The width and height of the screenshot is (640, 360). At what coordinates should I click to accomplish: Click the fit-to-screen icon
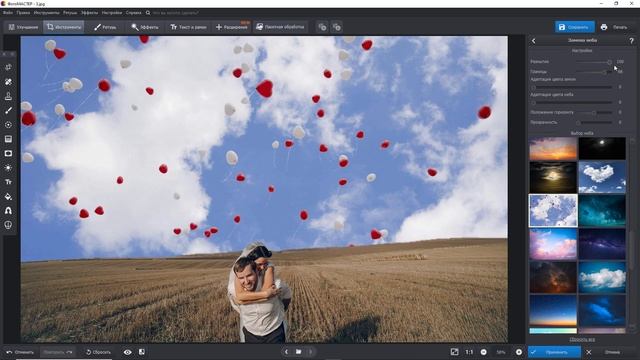click(454, 352)
